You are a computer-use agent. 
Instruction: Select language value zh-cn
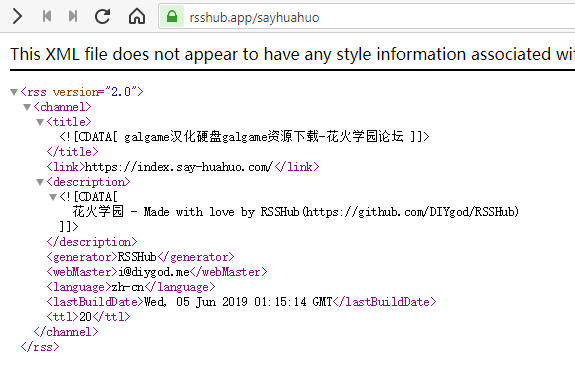pyautogui.click(x=128, y=287)
